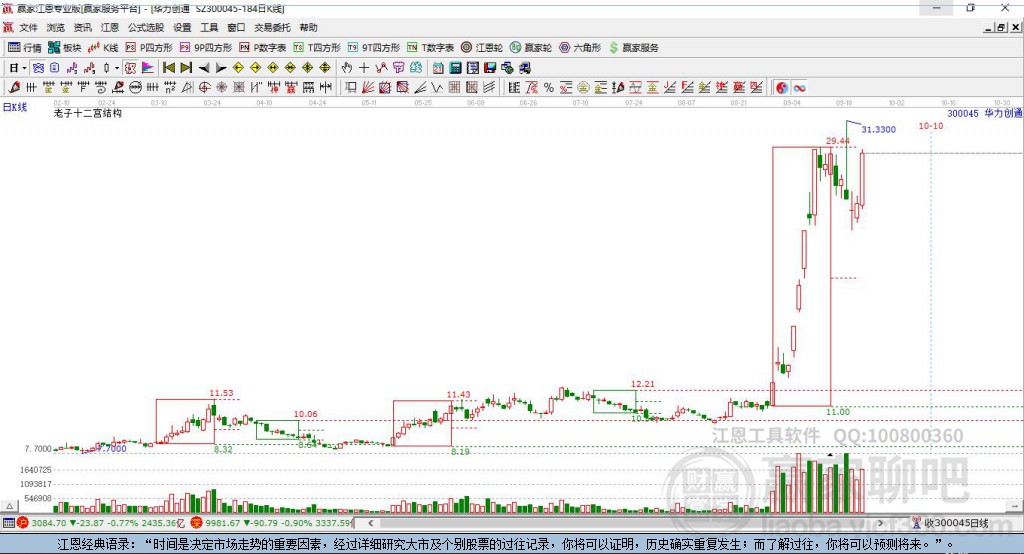Open the 公式选股 menu
The width and height of the screenshot is (1024, 554).
(146, 27)
